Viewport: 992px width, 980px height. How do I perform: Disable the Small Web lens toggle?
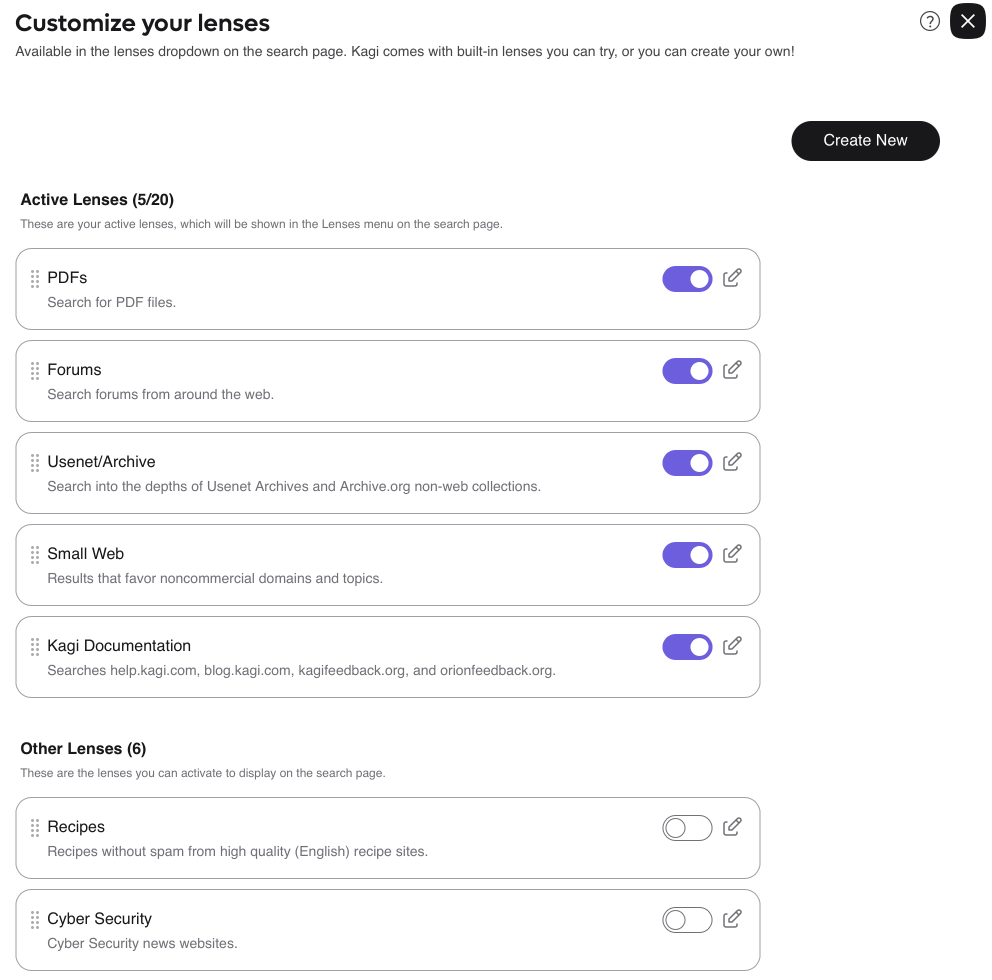[x=687, y=555]
